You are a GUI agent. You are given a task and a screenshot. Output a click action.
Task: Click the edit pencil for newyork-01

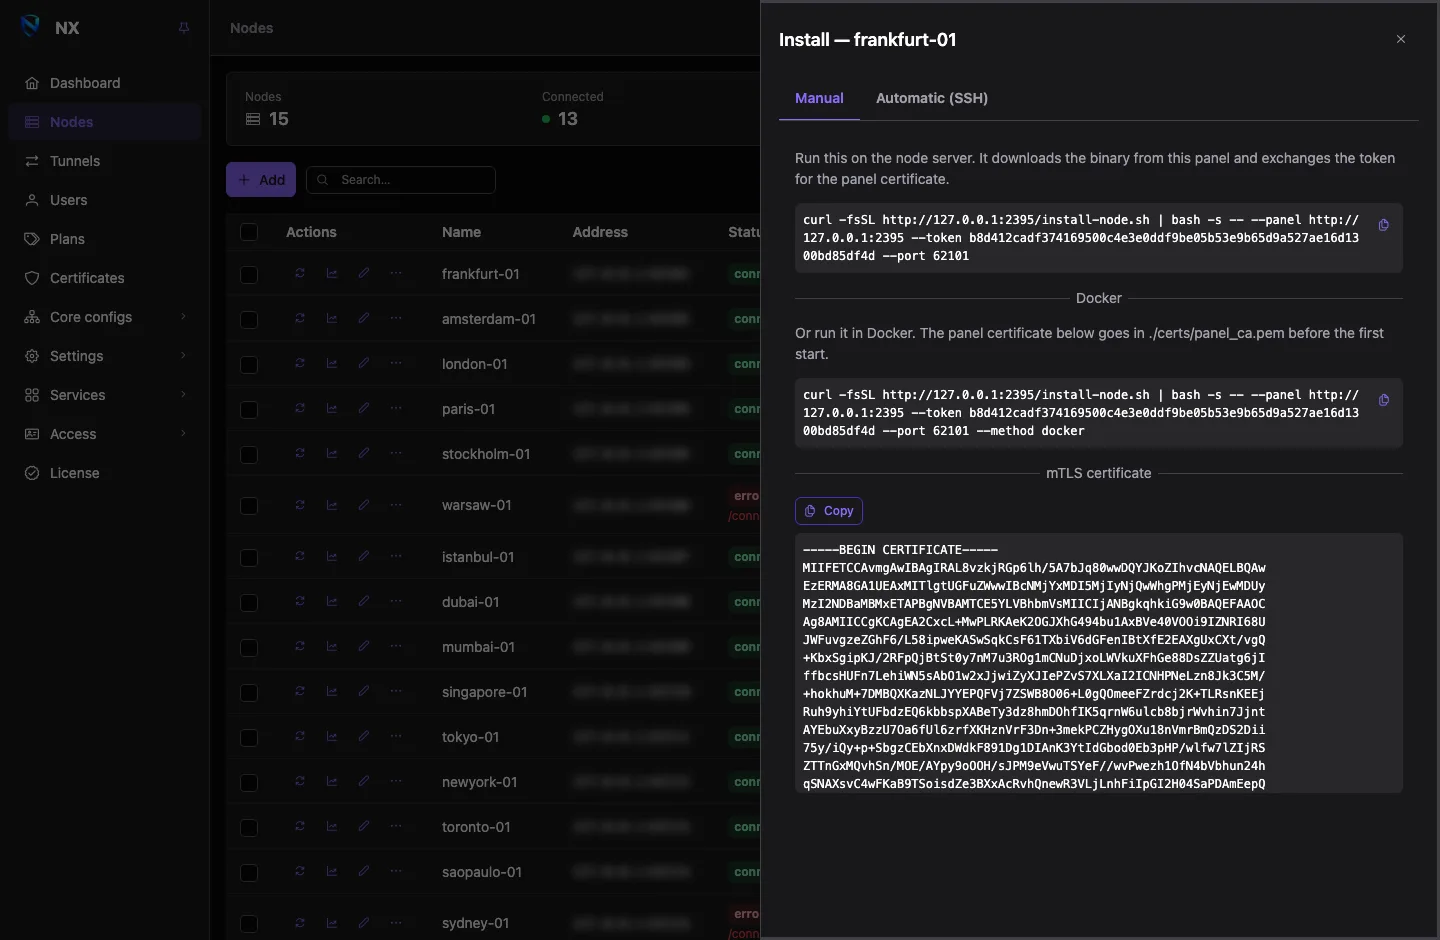[364, 781]
